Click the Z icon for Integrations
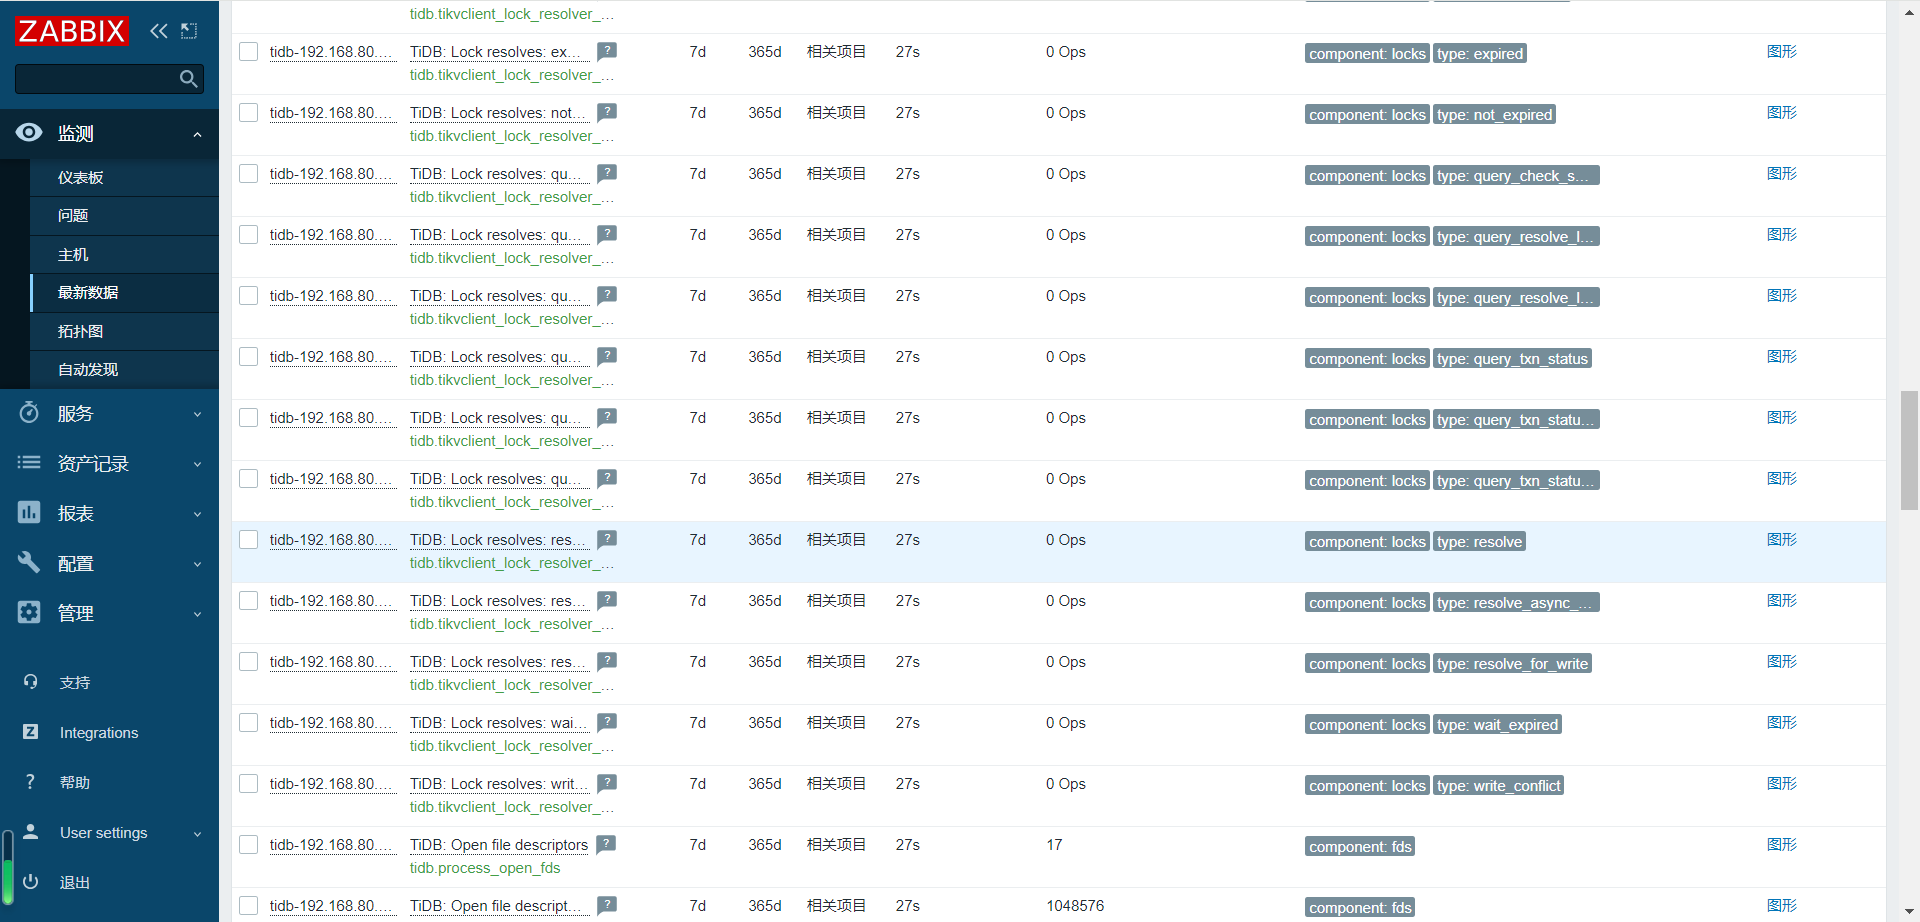This screenshot has width=1920, height=922. click(30, 732)
